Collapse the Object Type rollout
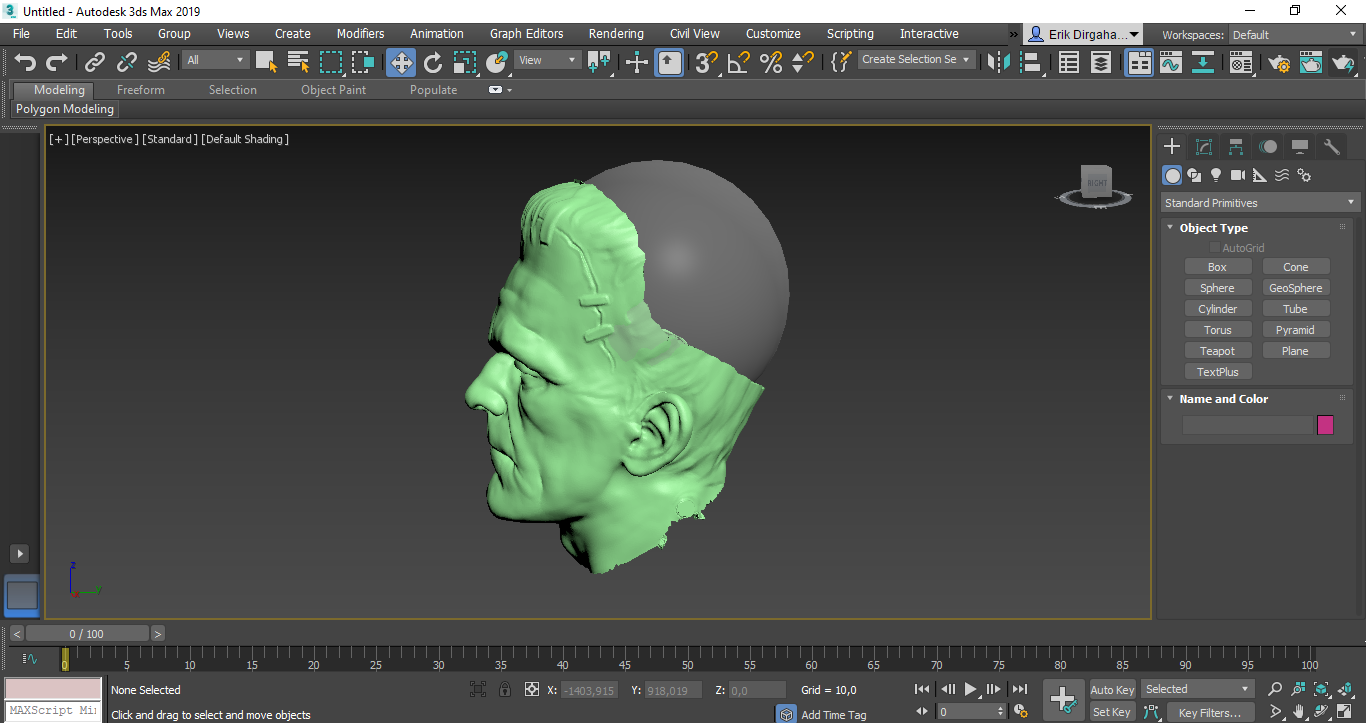 coord(1213,228)
